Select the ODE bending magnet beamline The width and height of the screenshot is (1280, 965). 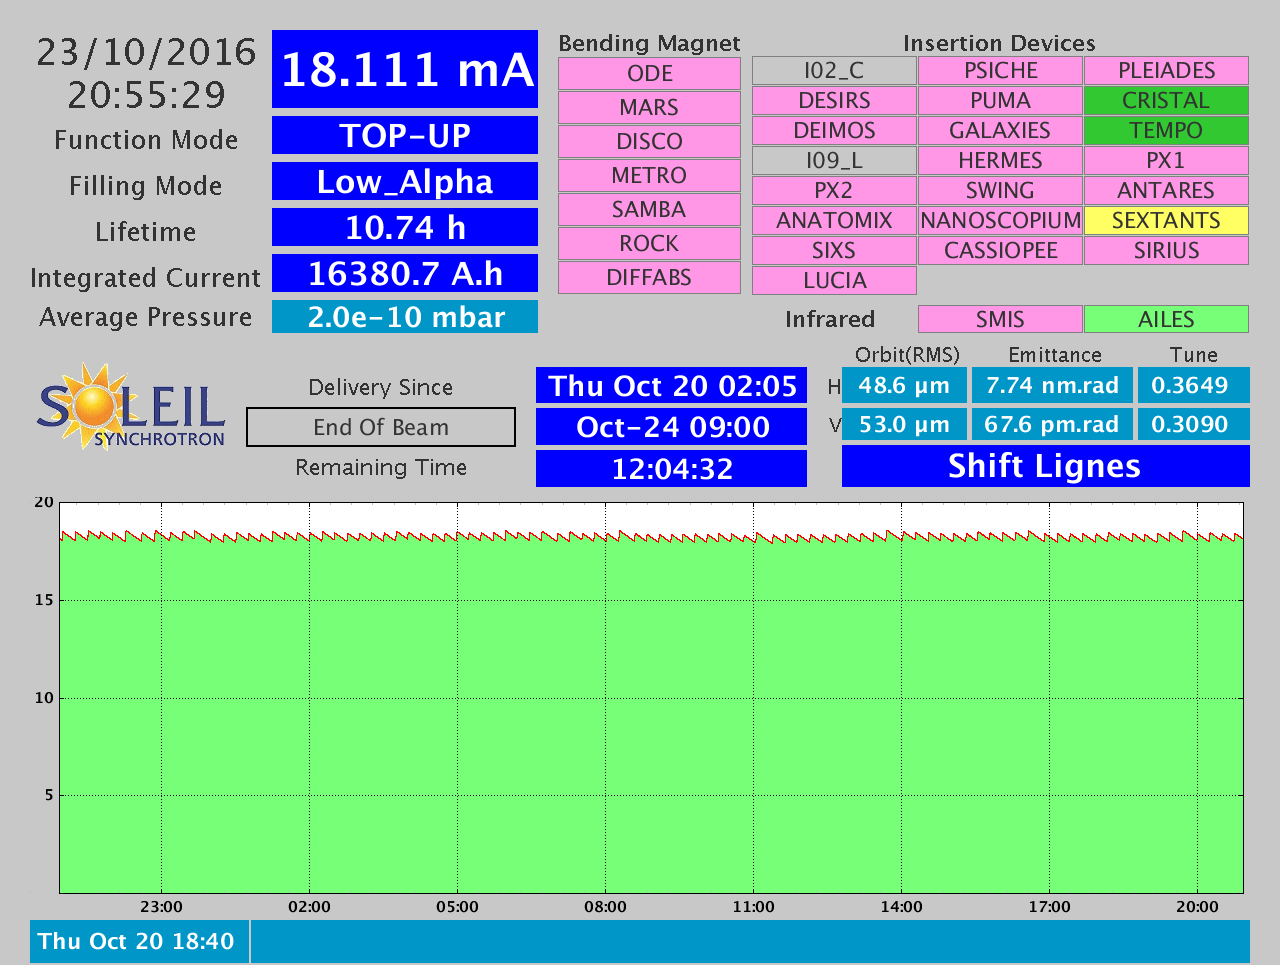tap(649, 74)
